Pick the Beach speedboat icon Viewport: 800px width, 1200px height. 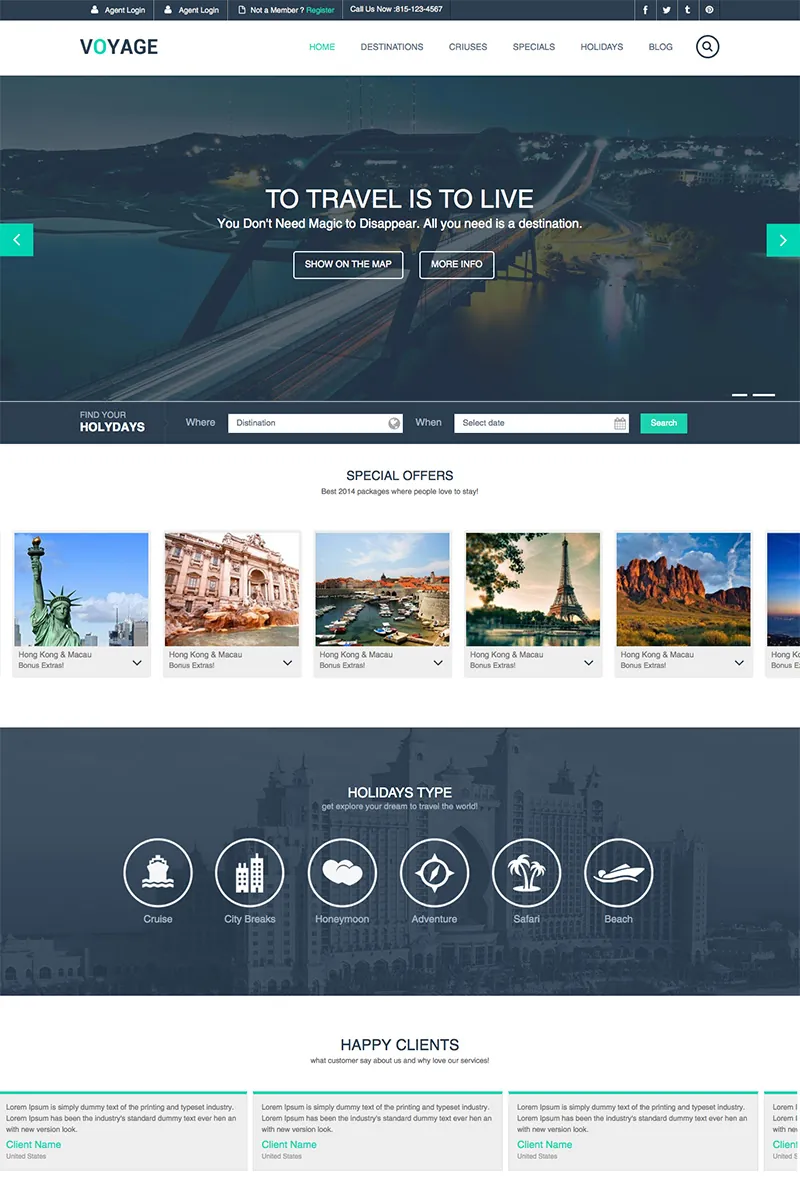coord(618,873)
